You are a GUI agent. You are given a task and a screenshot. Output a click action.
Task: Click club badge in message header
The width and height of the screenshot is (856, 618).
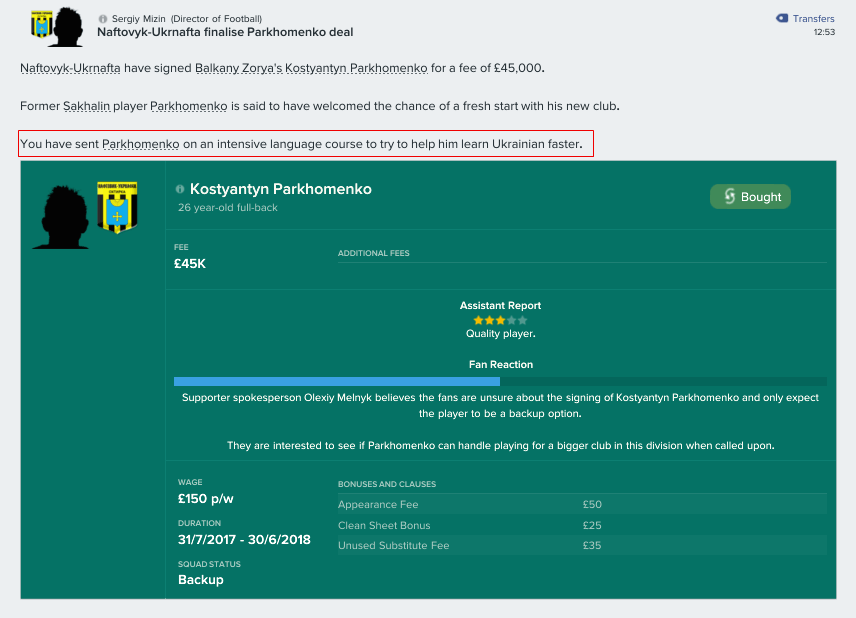pyautogui.click(x=41, y=25)
